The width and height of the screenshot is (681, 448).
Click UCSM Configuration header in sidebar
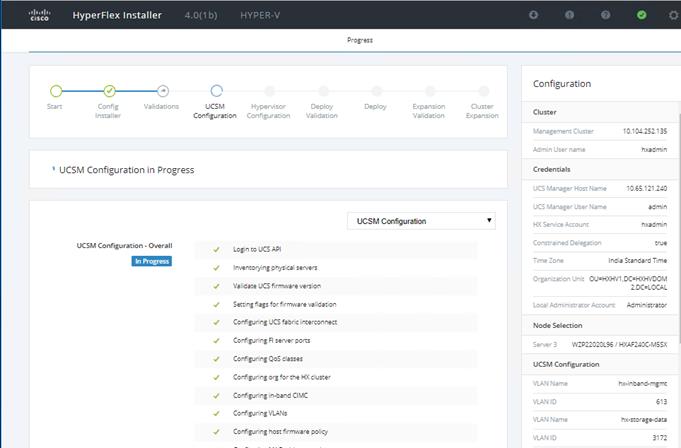[x=566, y=364]
